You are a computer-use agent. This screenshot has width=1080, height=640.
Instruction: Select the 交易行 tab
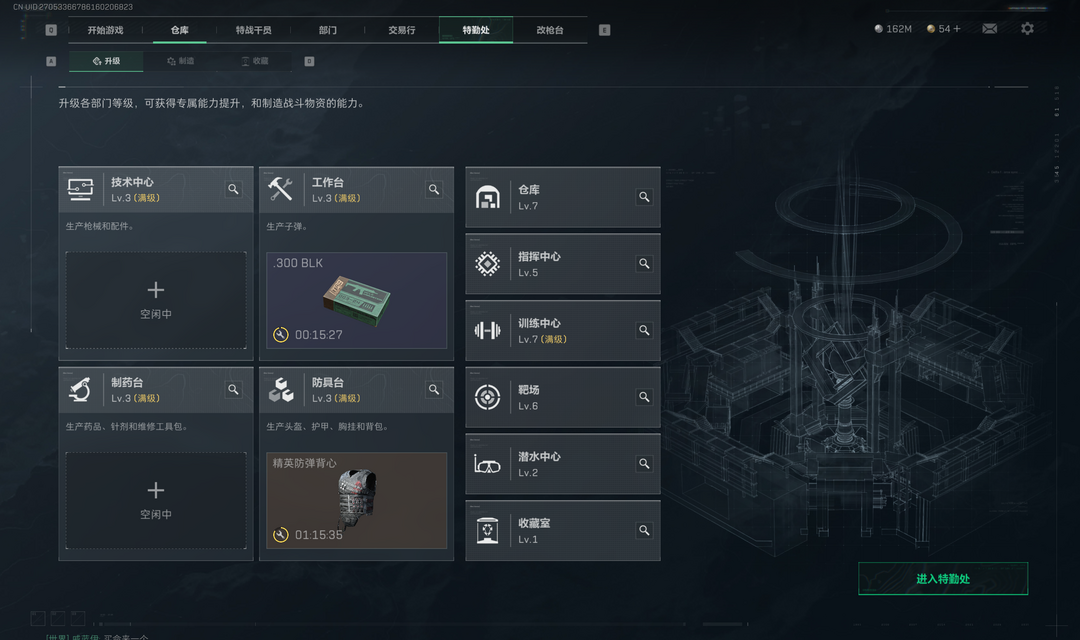point(402,30)
